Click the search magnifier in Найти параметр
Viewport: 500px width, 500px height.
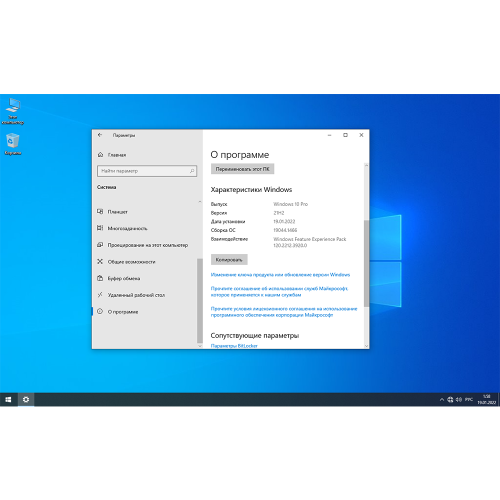tap(192, 171)
